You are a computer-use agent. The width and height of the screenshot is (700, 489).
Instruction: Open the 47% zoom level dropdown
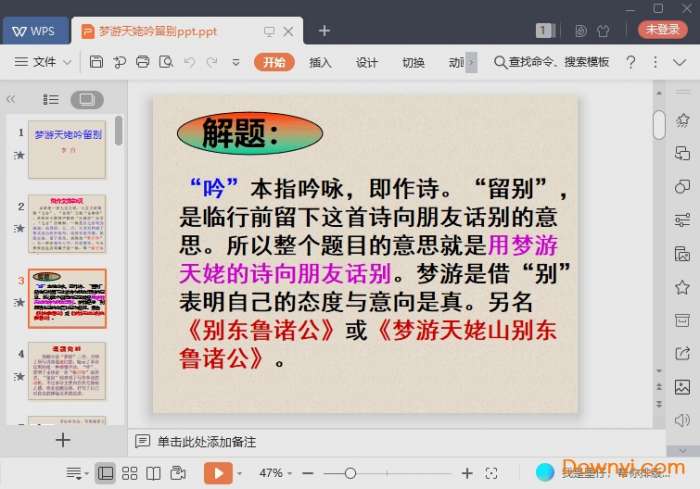(x=275, y=473)
